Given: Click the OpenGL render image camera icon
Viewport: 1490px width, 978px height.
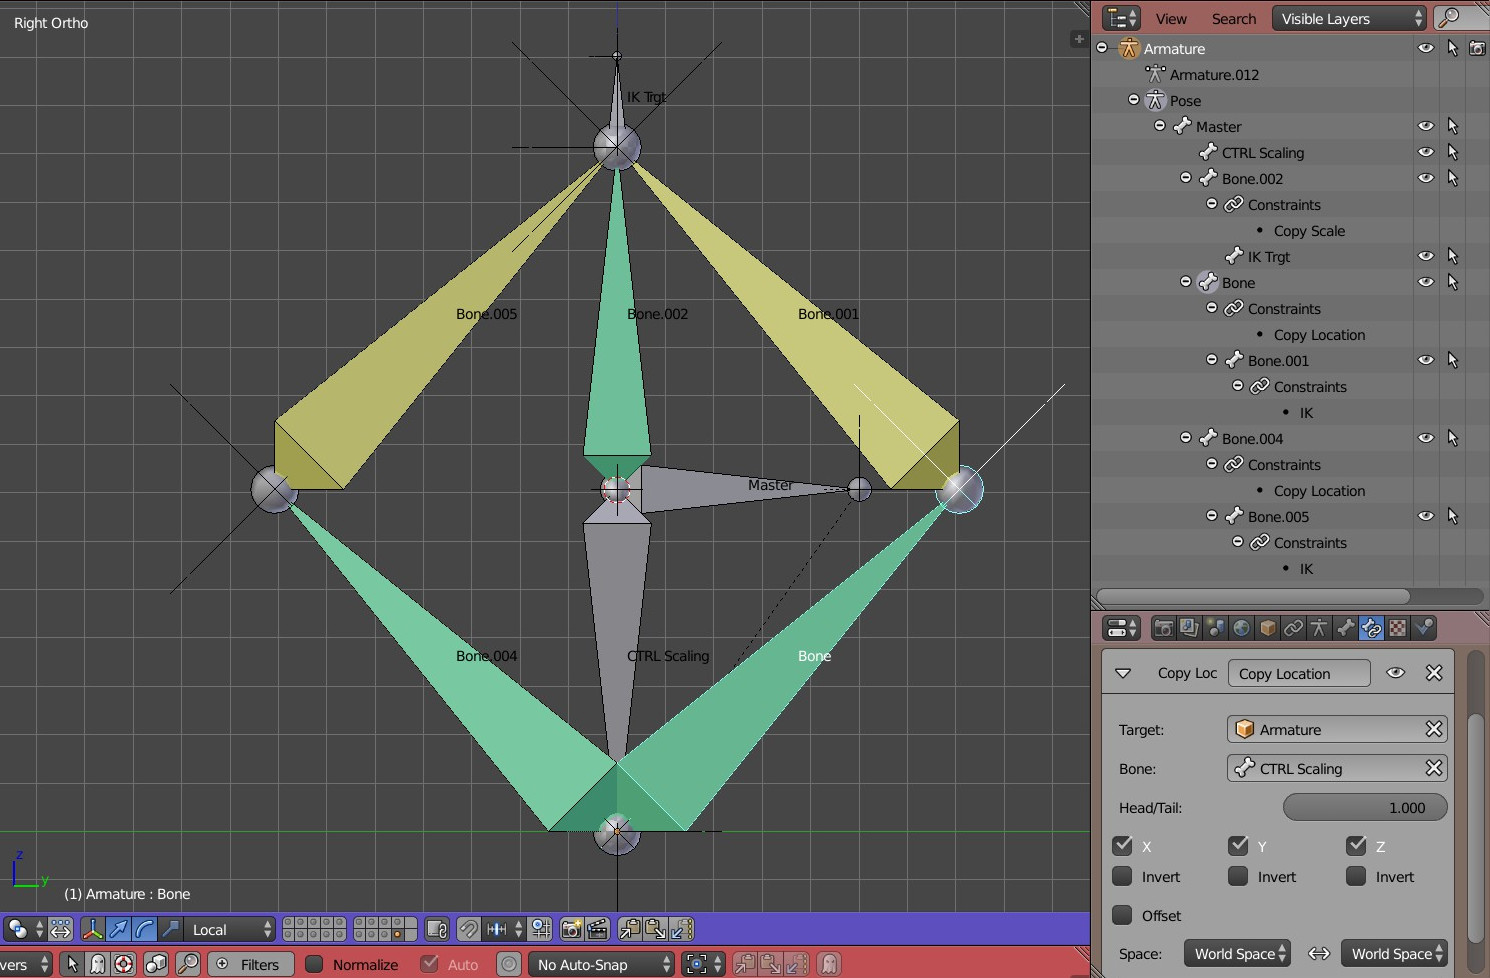Looking at the screenshot, I should click(571, 929).
